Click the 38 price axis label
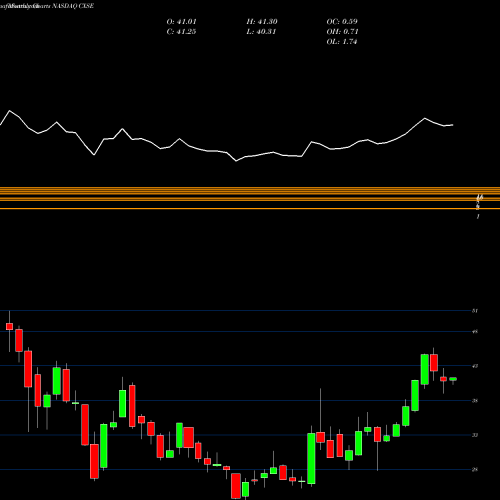Viewport: 500px width, 500px height. [x=475, y=401]
